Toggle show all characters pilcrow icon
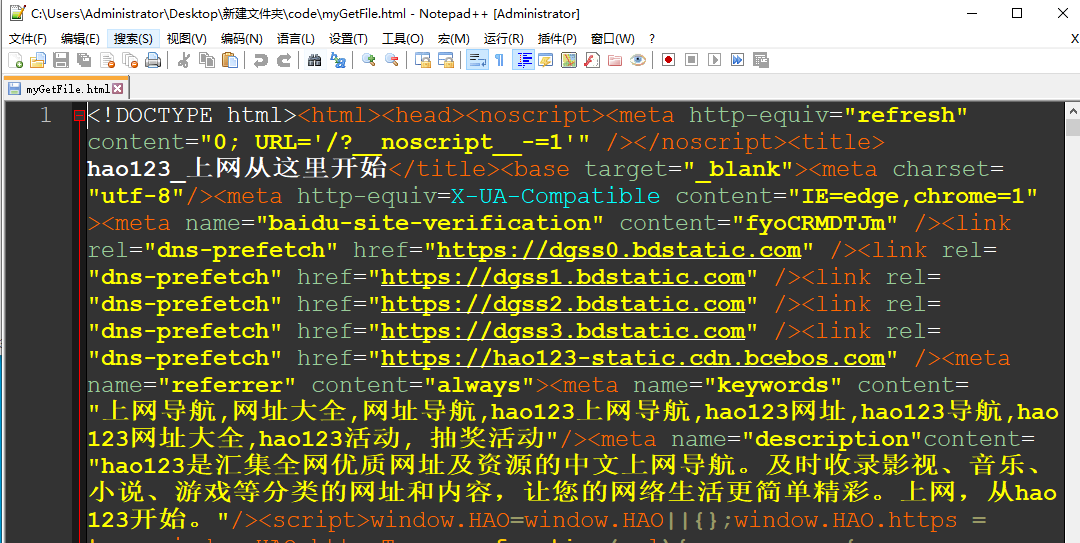The width and height of the screenshot is (1080, 543). coord(500,60)
